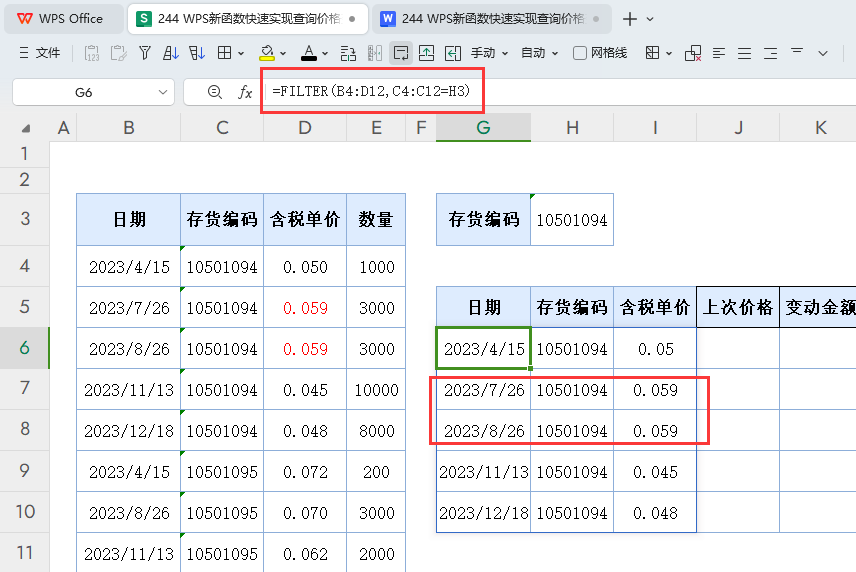This screenshot has width=856, height=572.
Task: Click the select-all corner triangle
Action: point(25,129)
